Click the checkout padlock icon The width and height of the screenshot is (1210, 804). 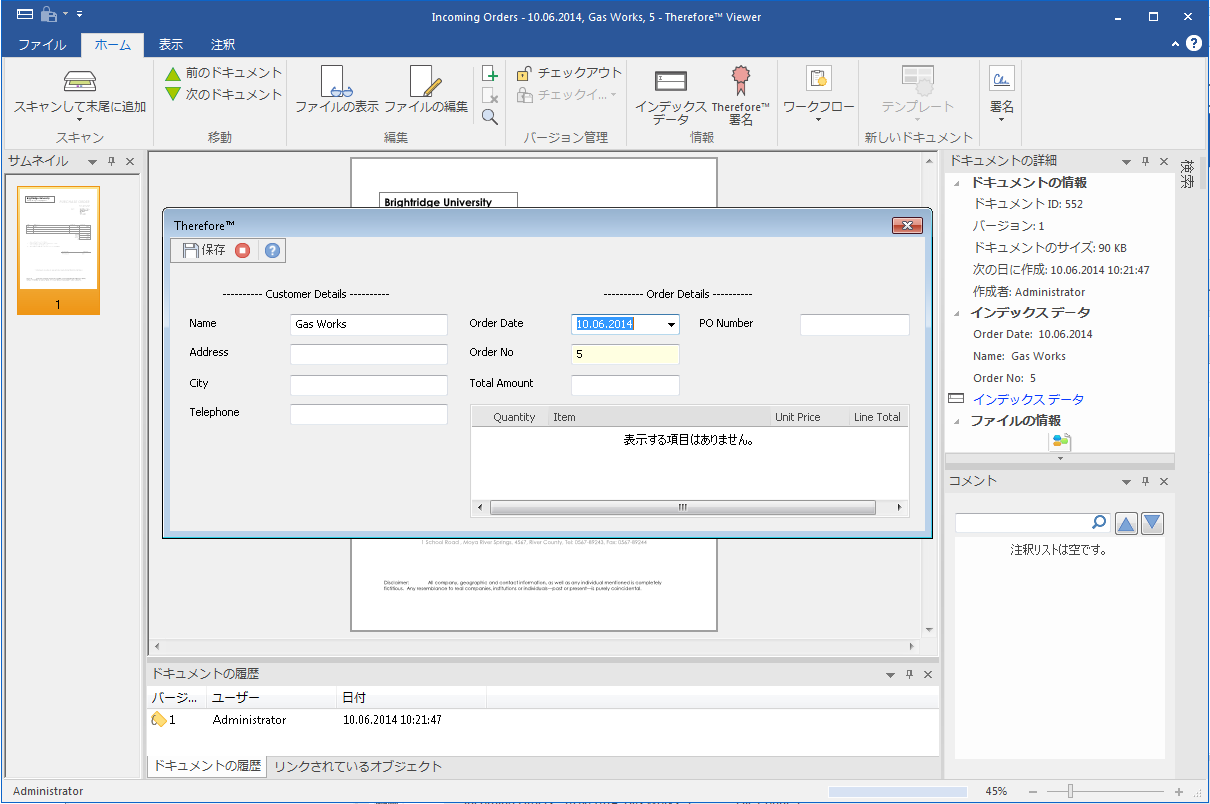523,73
